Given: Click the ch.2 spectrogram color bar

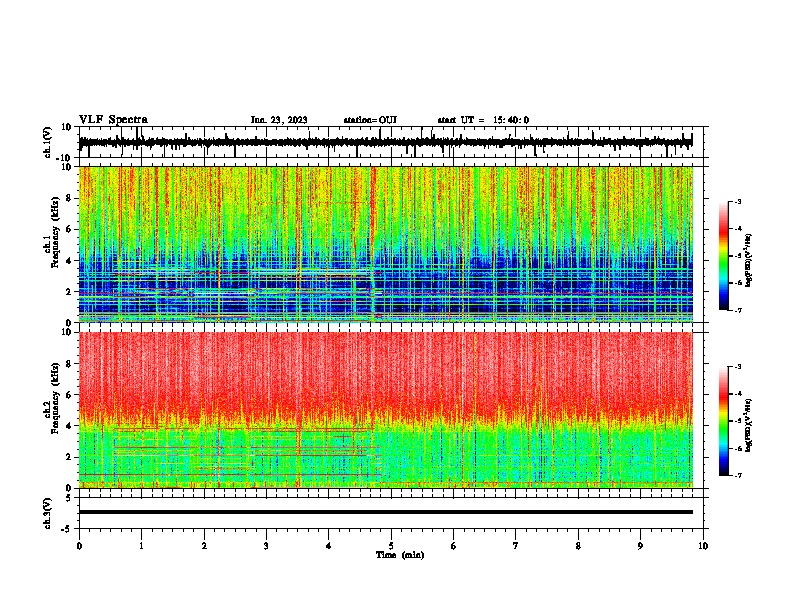Looking at the screenshot, I should click(x=724, y=421).
